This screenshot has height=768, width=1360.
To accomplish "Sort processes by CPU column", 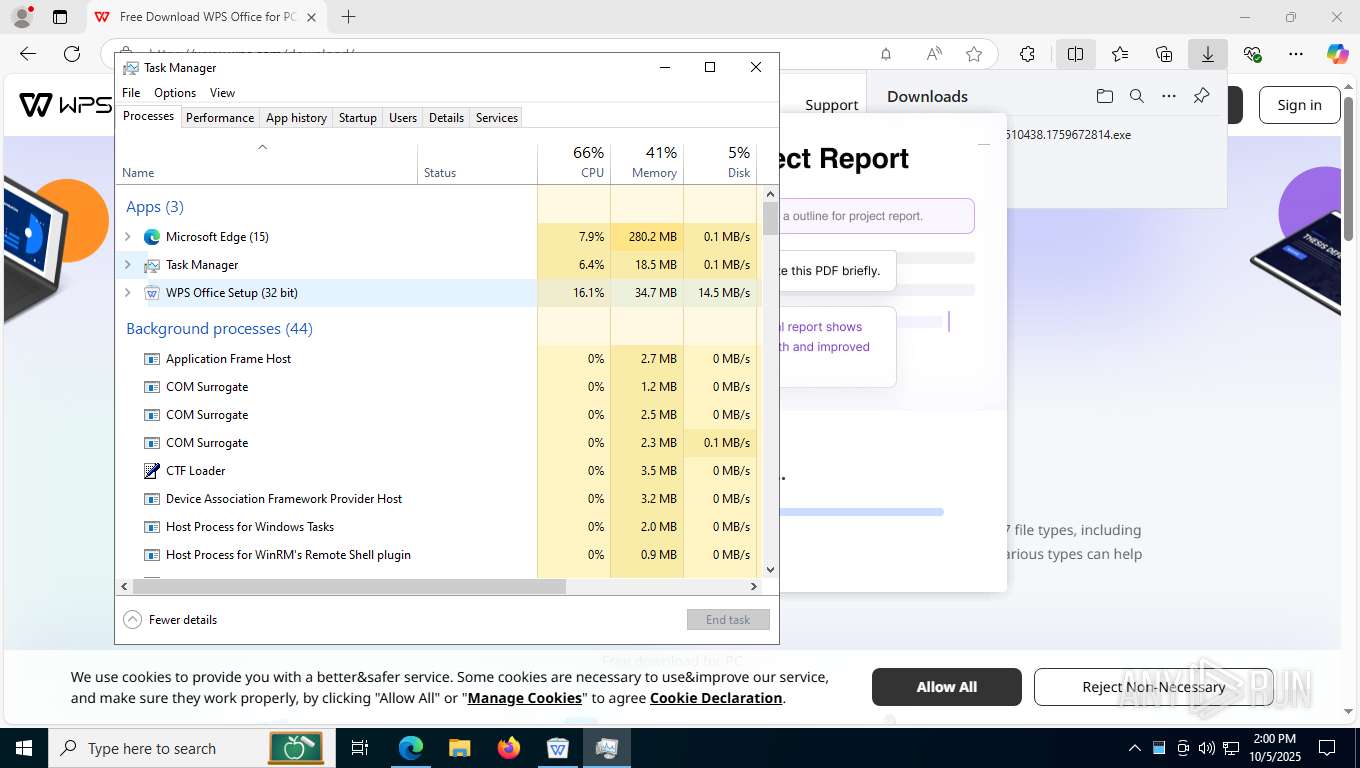I will (574, 162).
